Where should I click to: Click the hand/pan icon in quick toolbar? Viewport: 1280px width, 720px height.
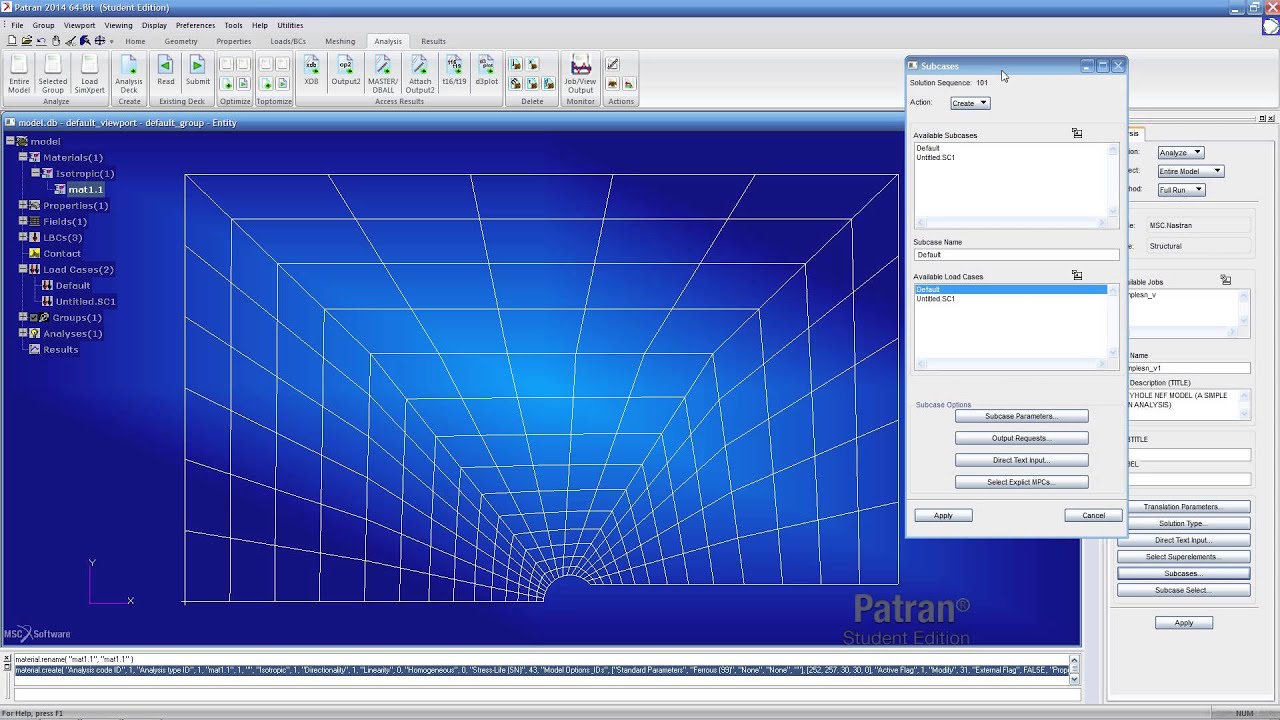pos(56,41)
